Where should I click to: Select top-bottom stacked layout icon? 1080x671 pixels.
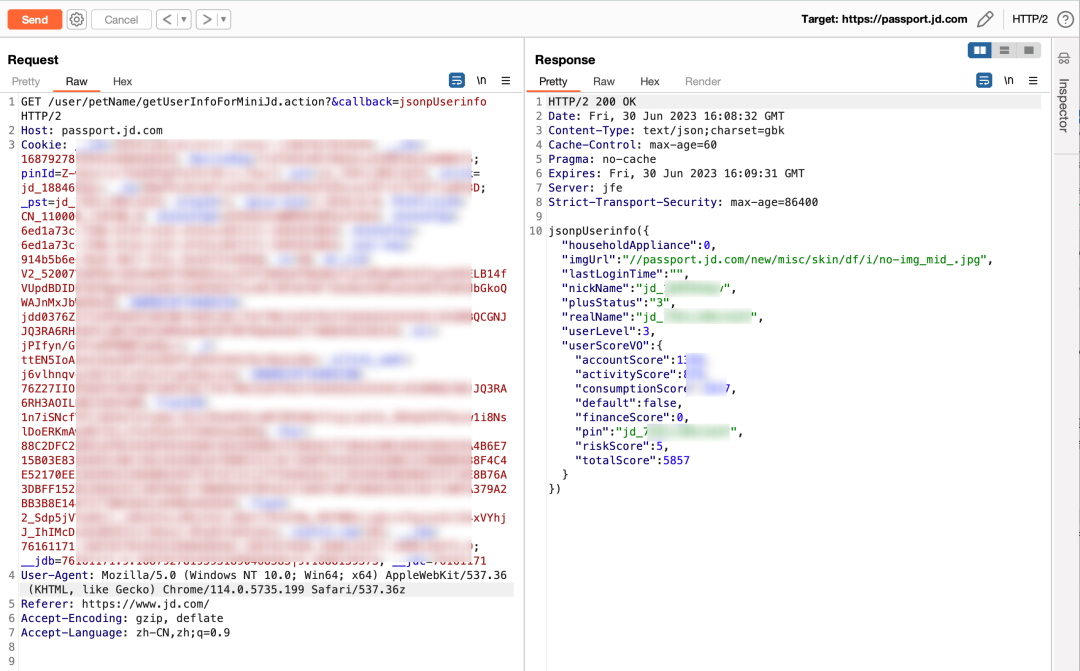click(x=1004, y=50)
